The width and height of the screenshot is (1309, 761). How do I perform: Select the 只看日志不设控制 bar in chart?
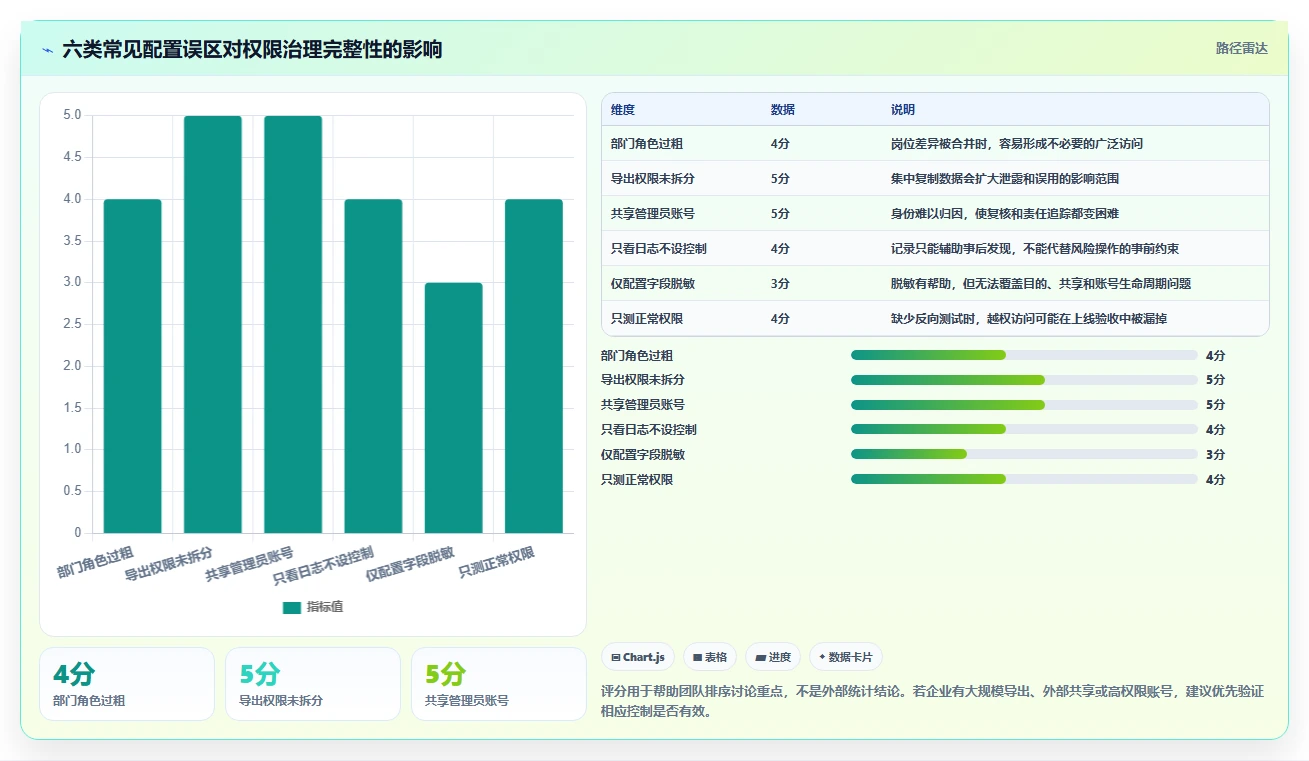click(x=373, y=366)
